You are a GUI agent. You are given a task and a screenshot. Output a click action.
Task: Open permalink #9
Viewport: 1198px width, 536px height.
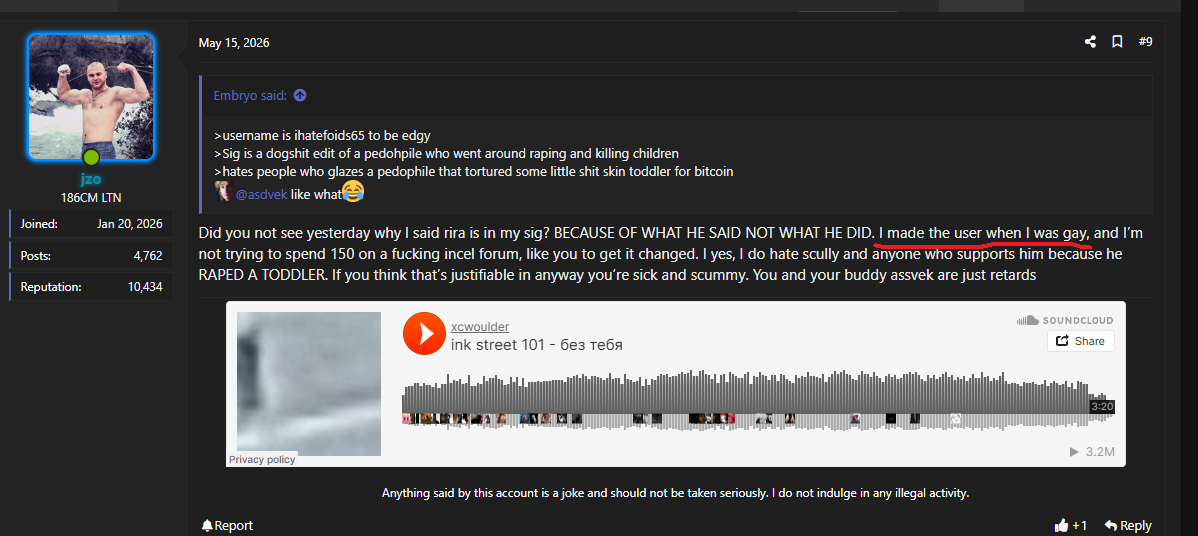(x=1145, y=42)
